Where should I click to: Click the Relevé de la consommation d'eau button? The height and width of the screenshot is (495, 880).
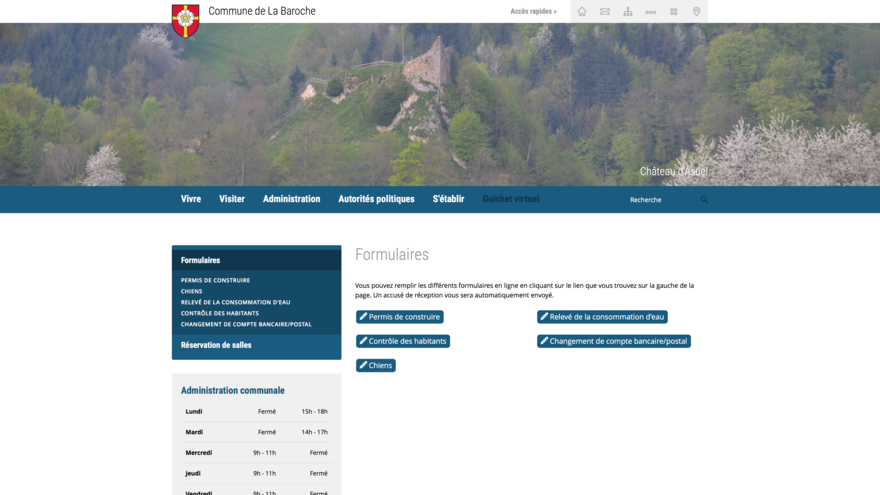[602, 317]
